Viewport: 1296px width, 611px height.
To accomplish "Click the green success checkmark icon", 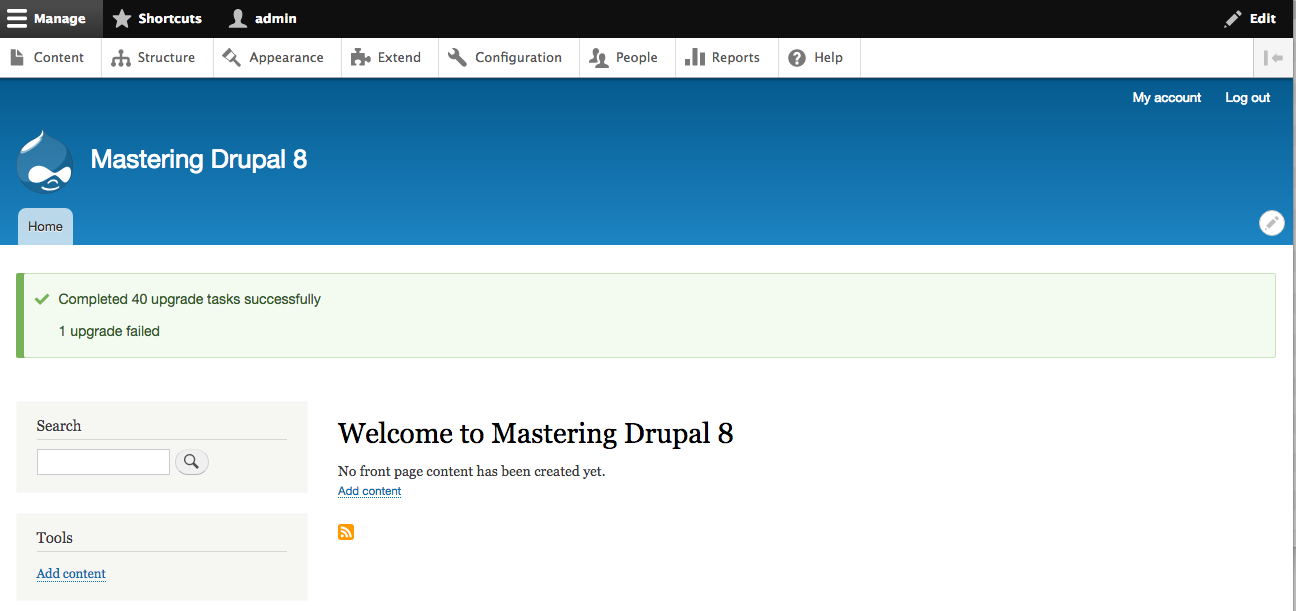I will (x=42, y=299).
